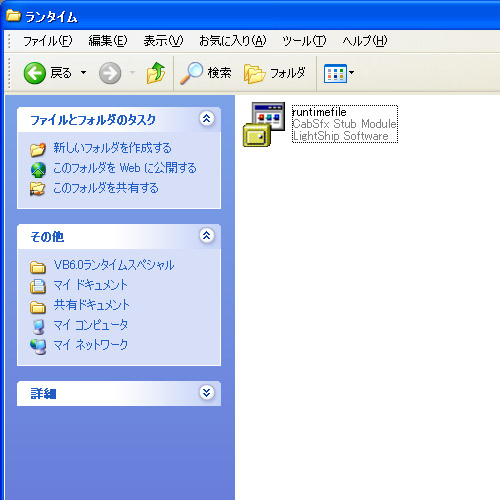Open the Views dropdown arrow

(x=351, y=72)
